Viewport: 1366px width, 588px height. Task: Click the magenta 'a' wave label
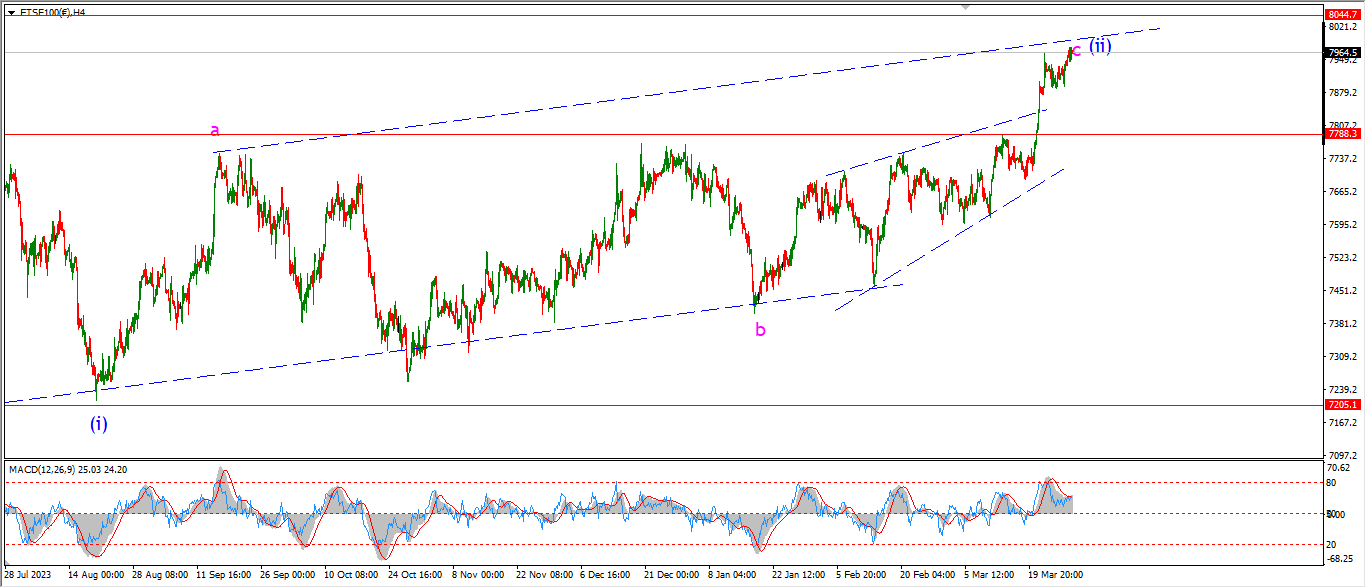click(x=214, y=130)
